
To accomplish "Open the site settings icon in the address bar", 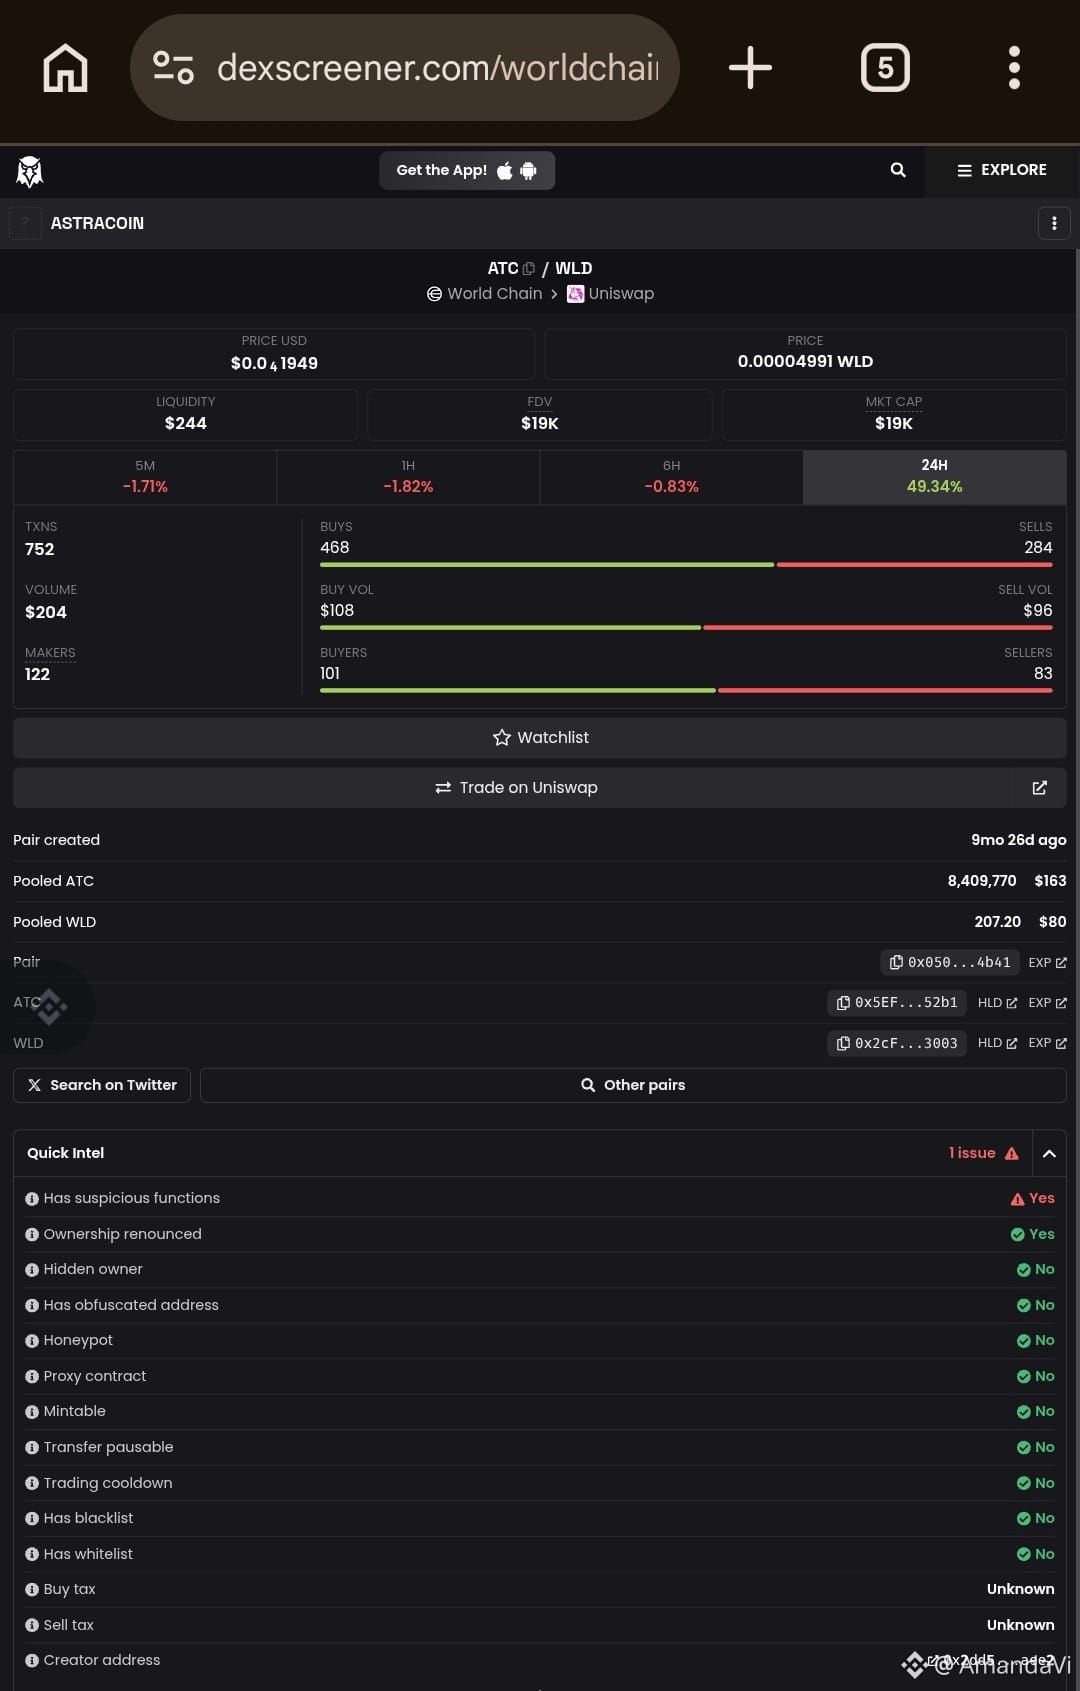I will [173, 68].
